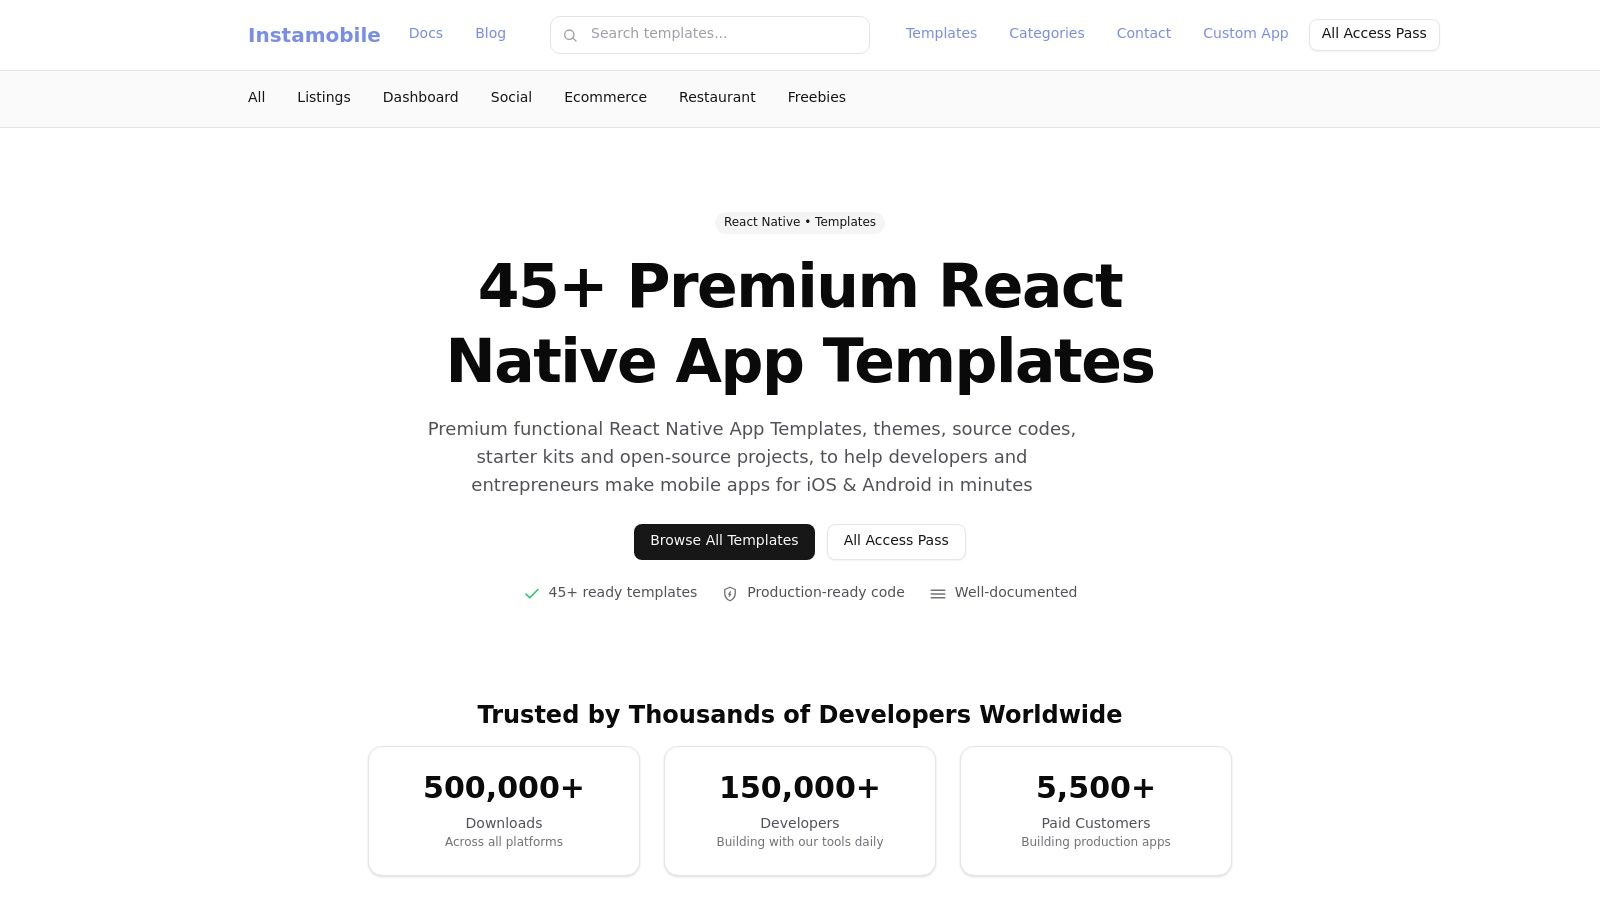Visit the Blog

(490, 33)
